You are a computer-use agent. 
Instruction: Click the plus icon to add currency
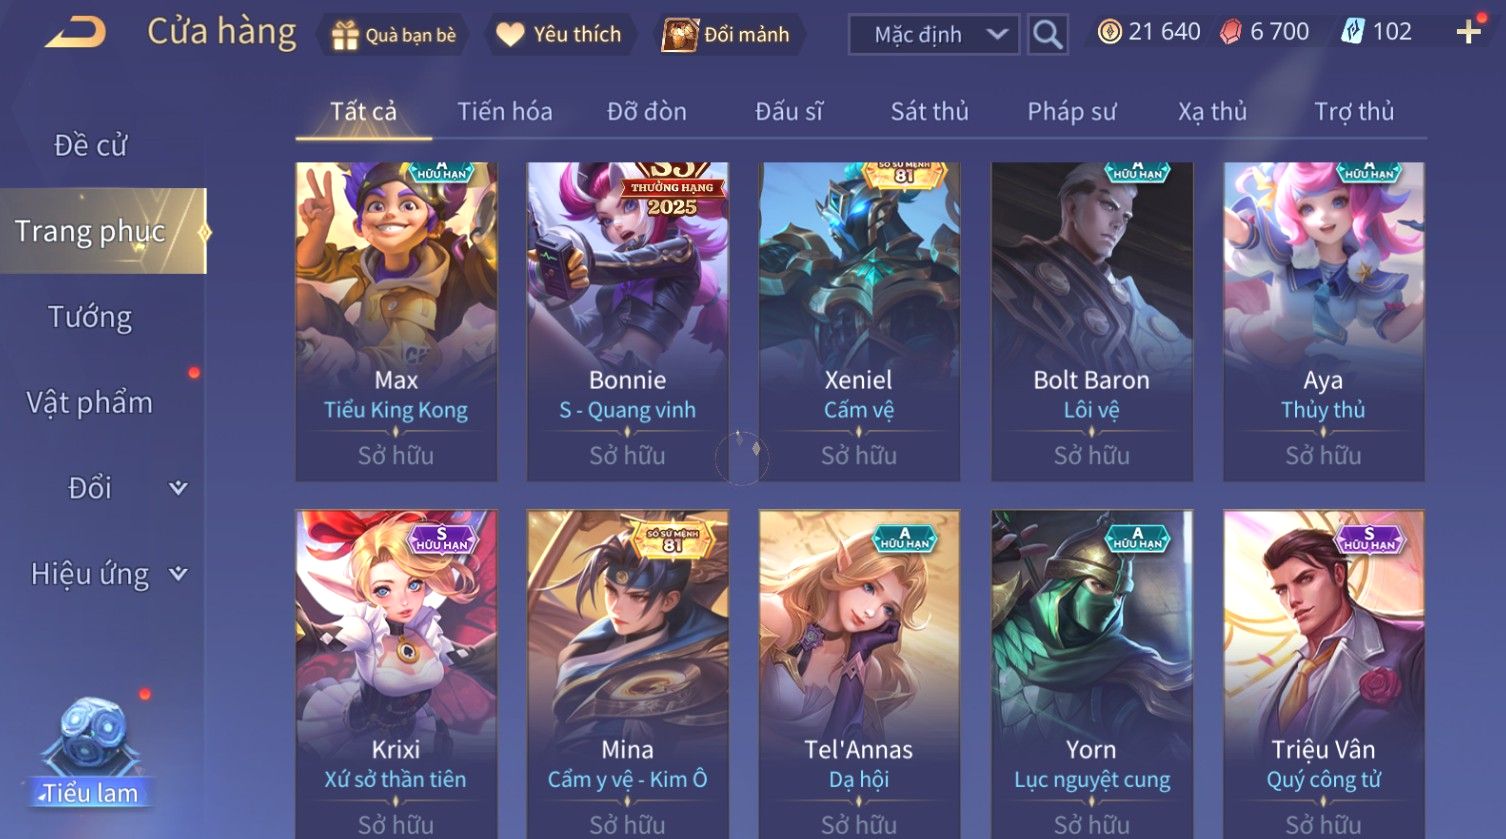click(1469, 33)
